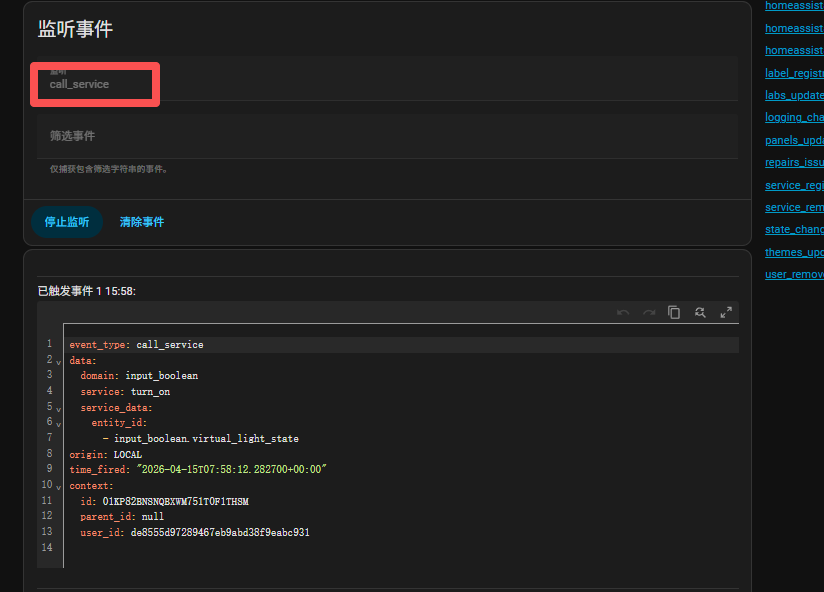
Task: Choose the service_removed event link
Action: 795,207
